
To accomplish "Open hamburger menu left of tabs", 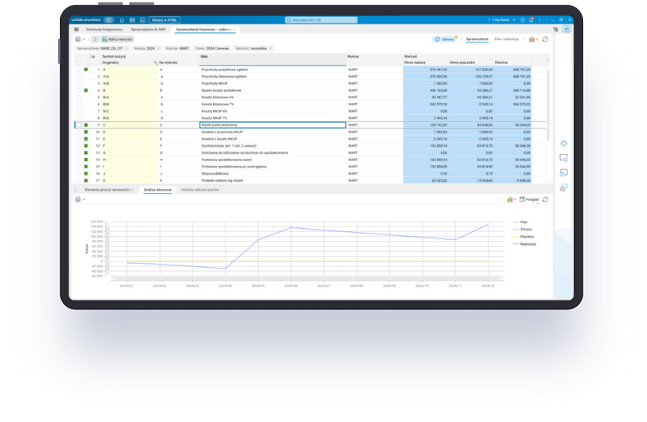I will (76, 29).
